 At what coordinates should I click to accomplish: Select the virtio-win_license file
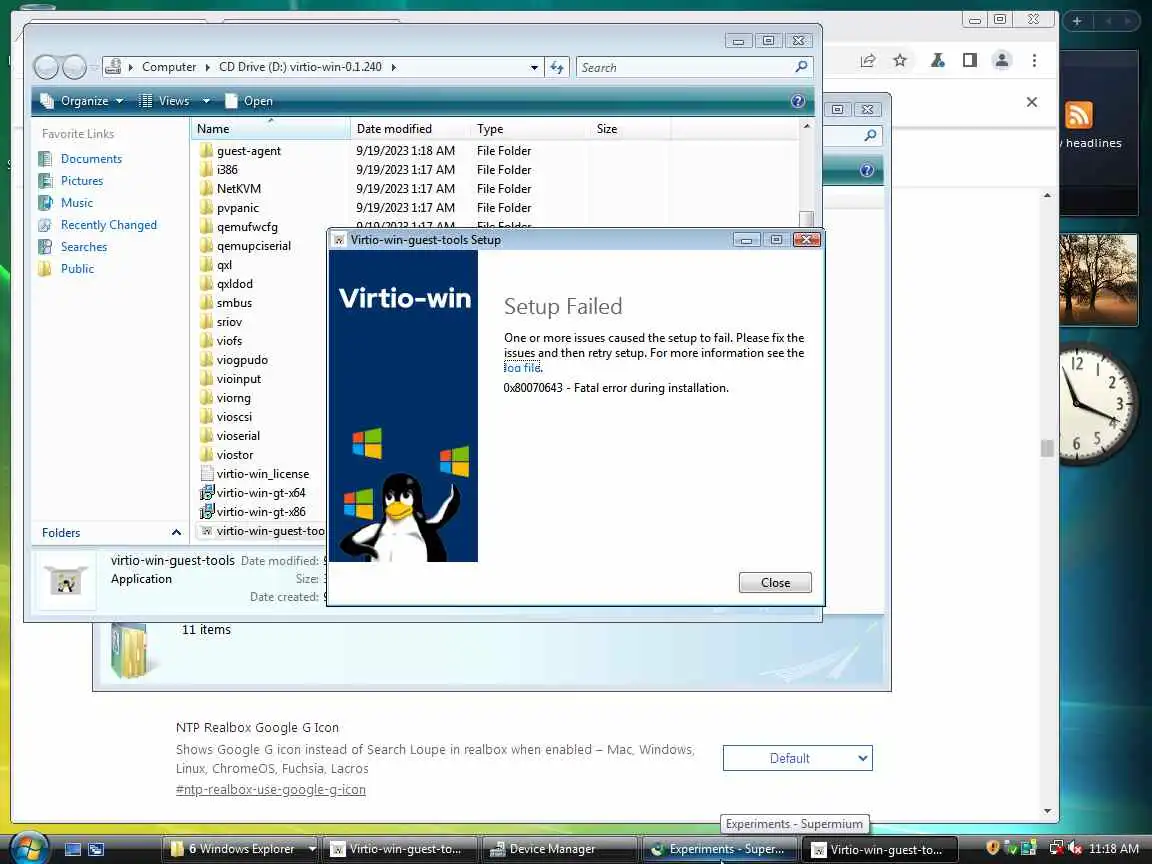click(x=262, y=474)
